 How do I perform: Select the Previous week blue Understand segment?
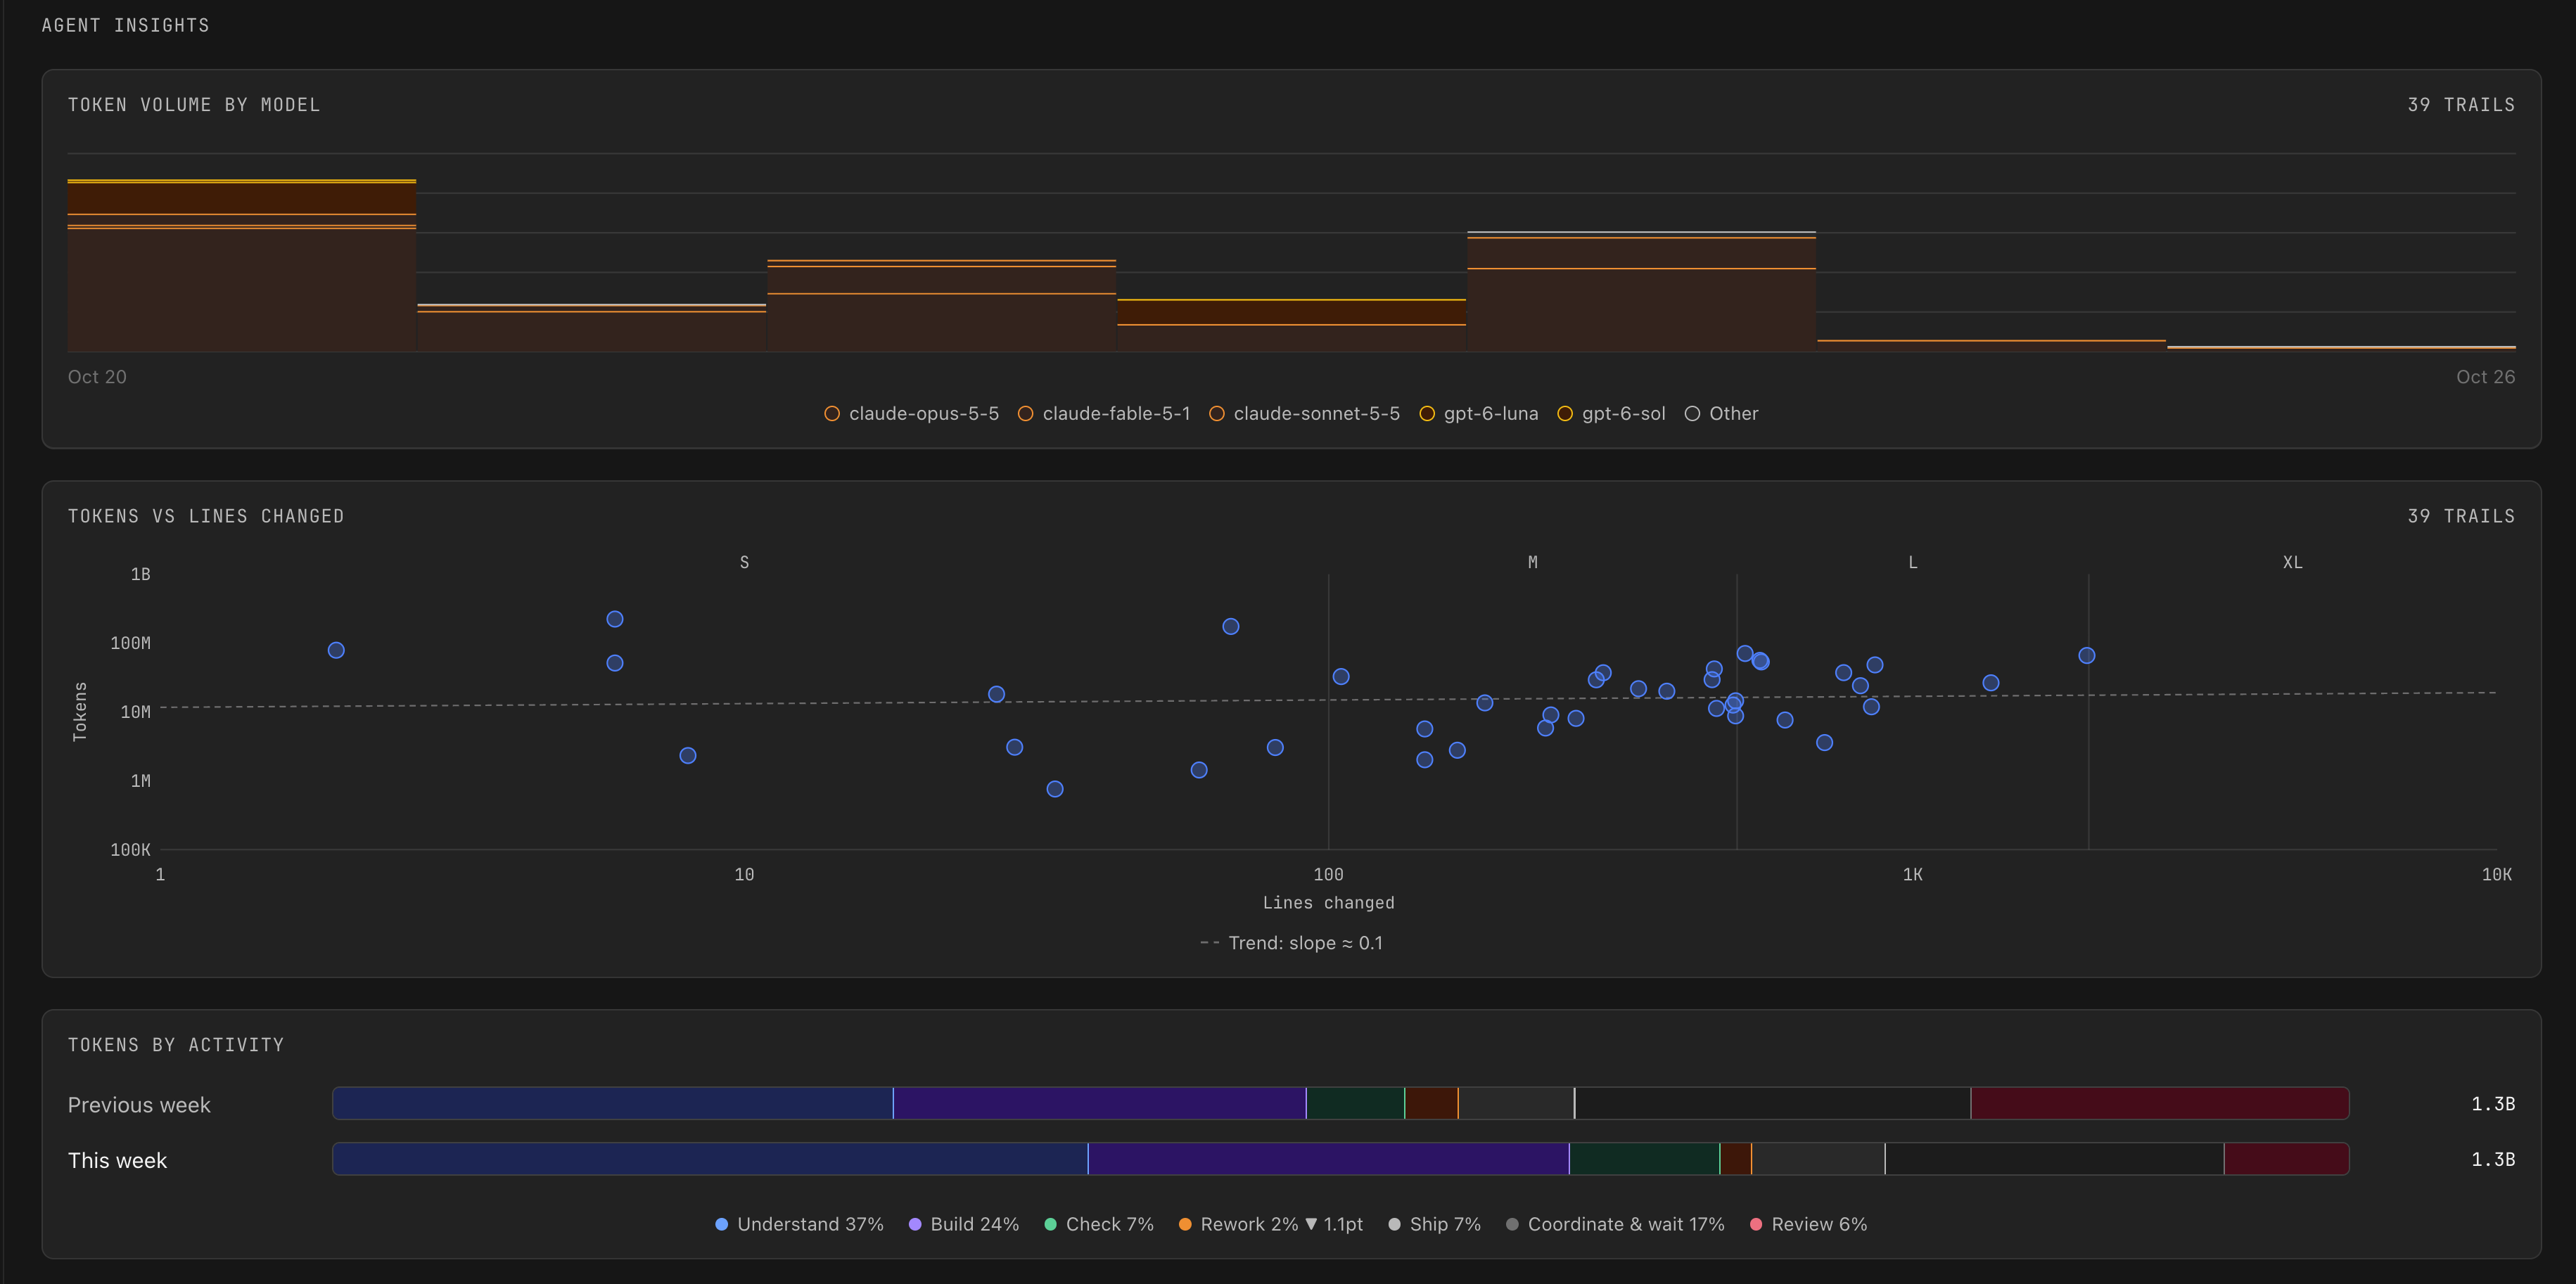(612, 1103)
